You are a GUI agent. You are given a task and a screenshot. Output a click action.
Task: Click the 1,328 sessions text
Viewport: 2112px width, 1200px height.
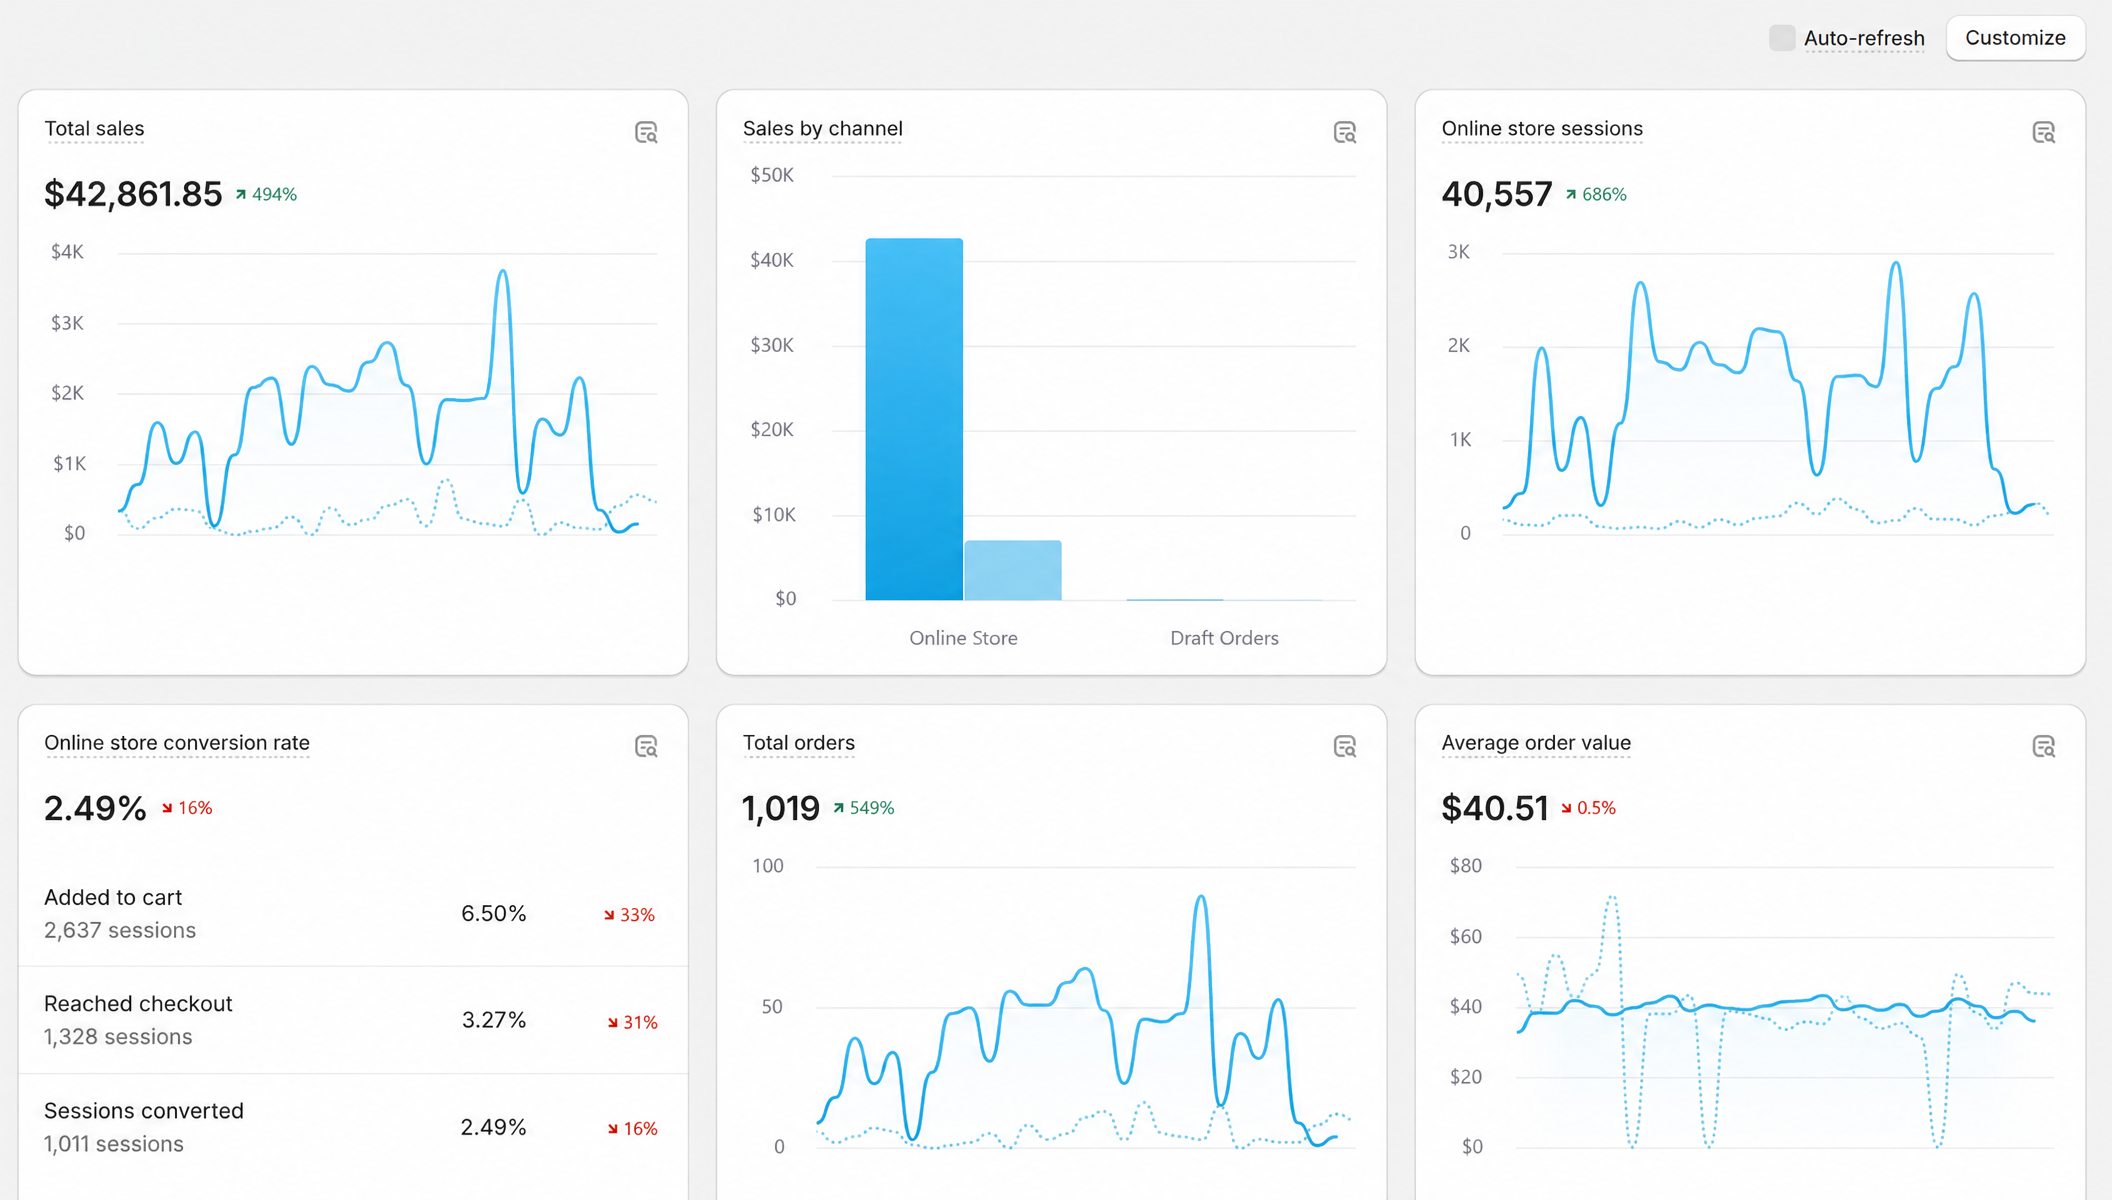pyautogui.click(x=118, y=1037)
